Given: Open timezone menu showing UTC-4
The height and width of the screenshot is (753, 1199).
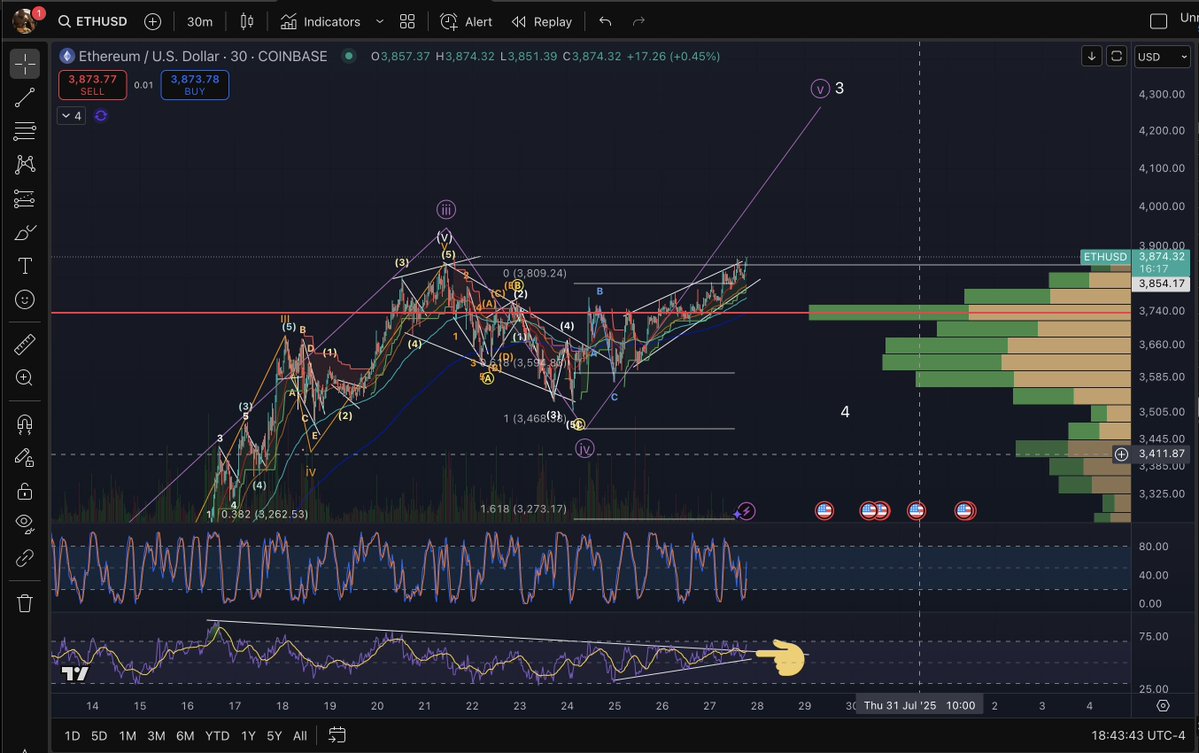Looking at the screenshot, I should [1138, 735].
